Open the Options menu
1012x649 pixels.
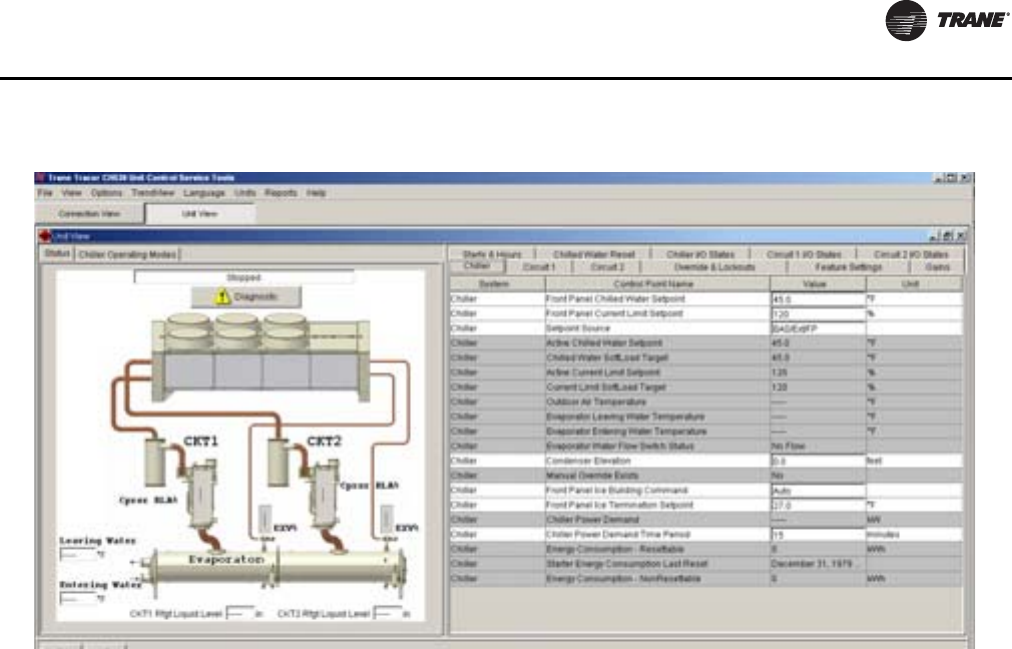pyautogui.click(x=106, y=193)
